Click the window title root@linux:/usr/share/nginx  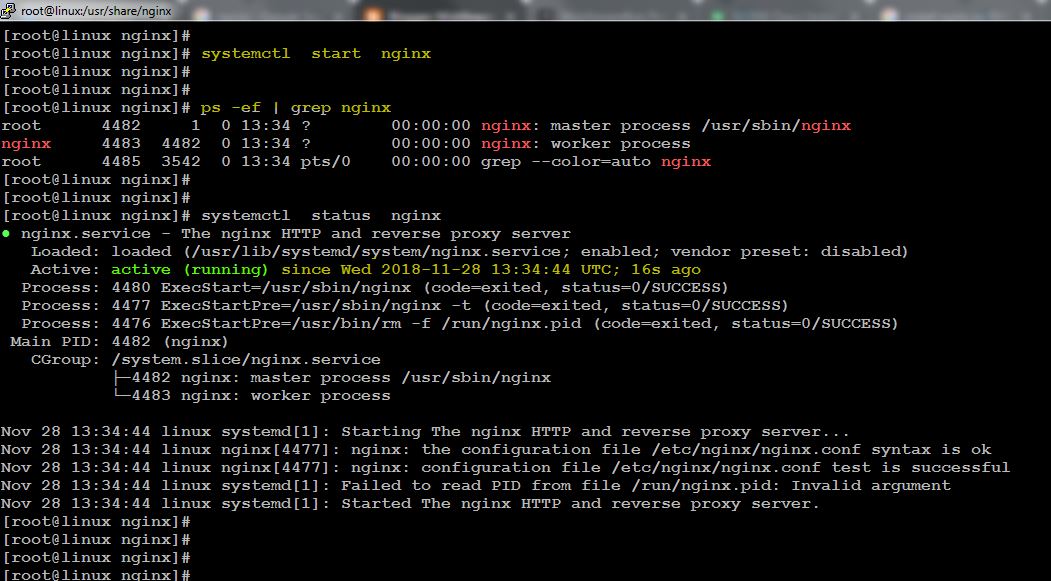[96, 11]
